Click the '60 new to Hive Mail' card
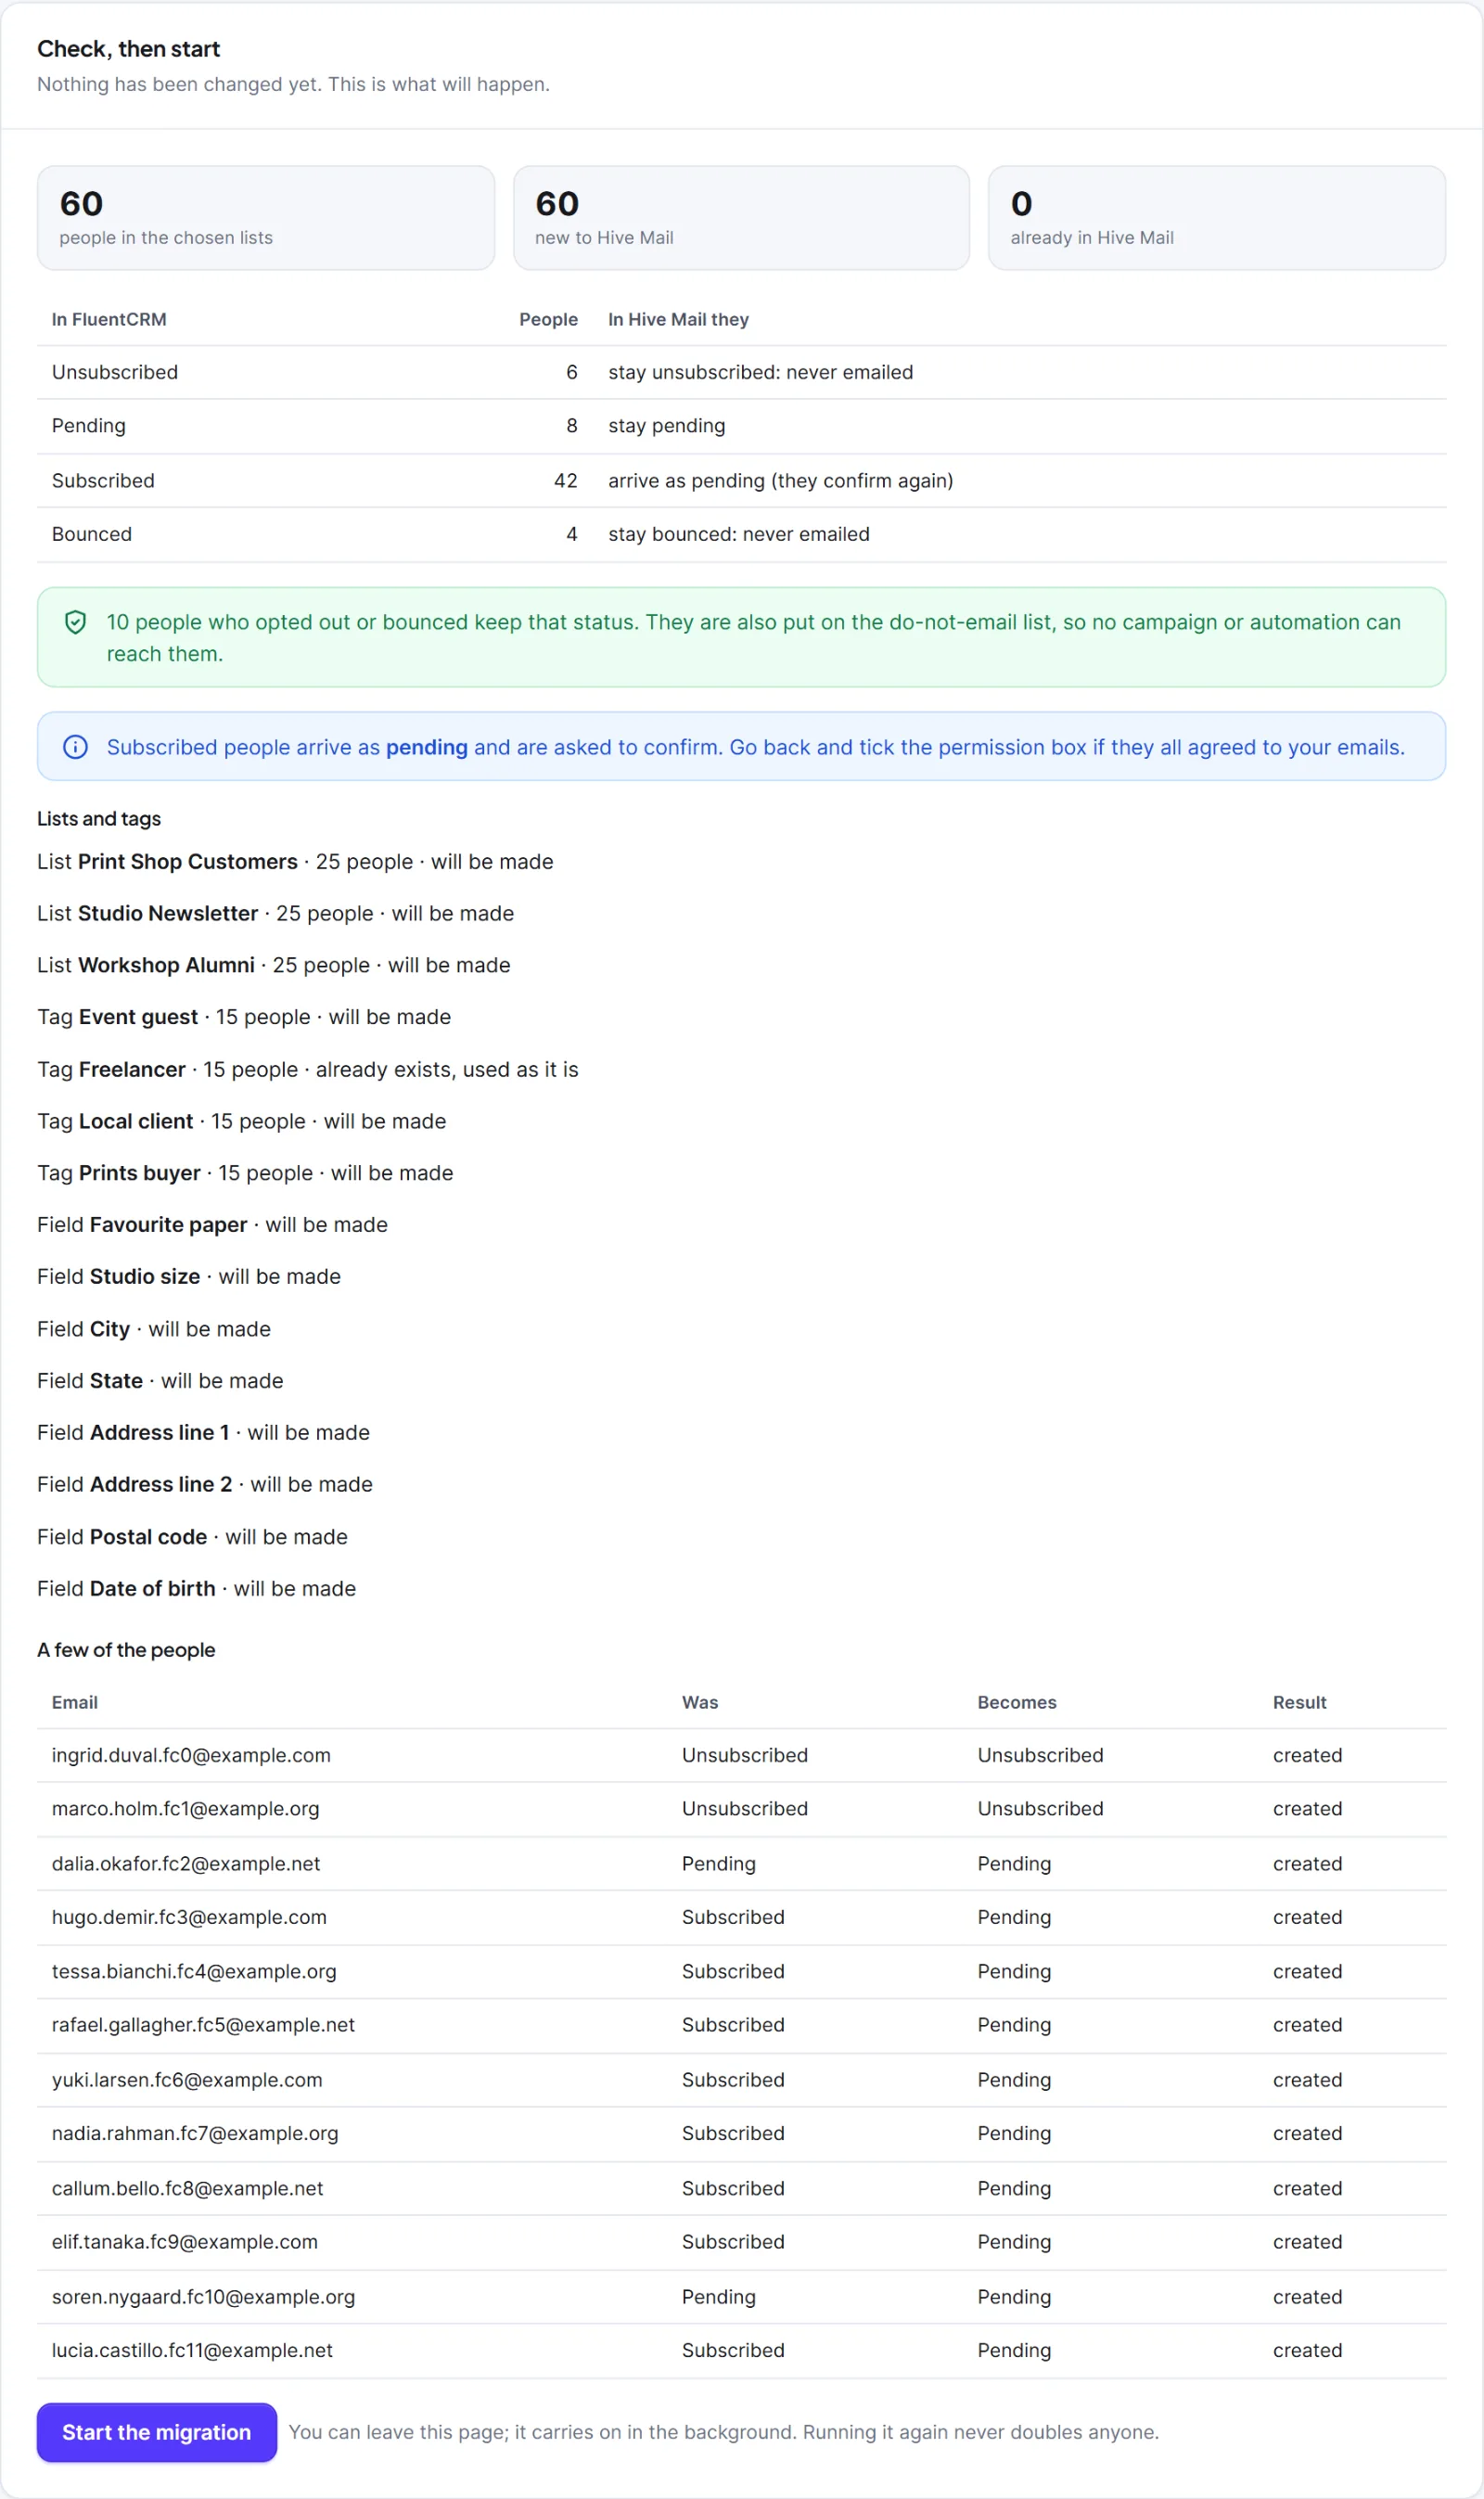This screenshot has height=2499, width=1484. [741, 218]
